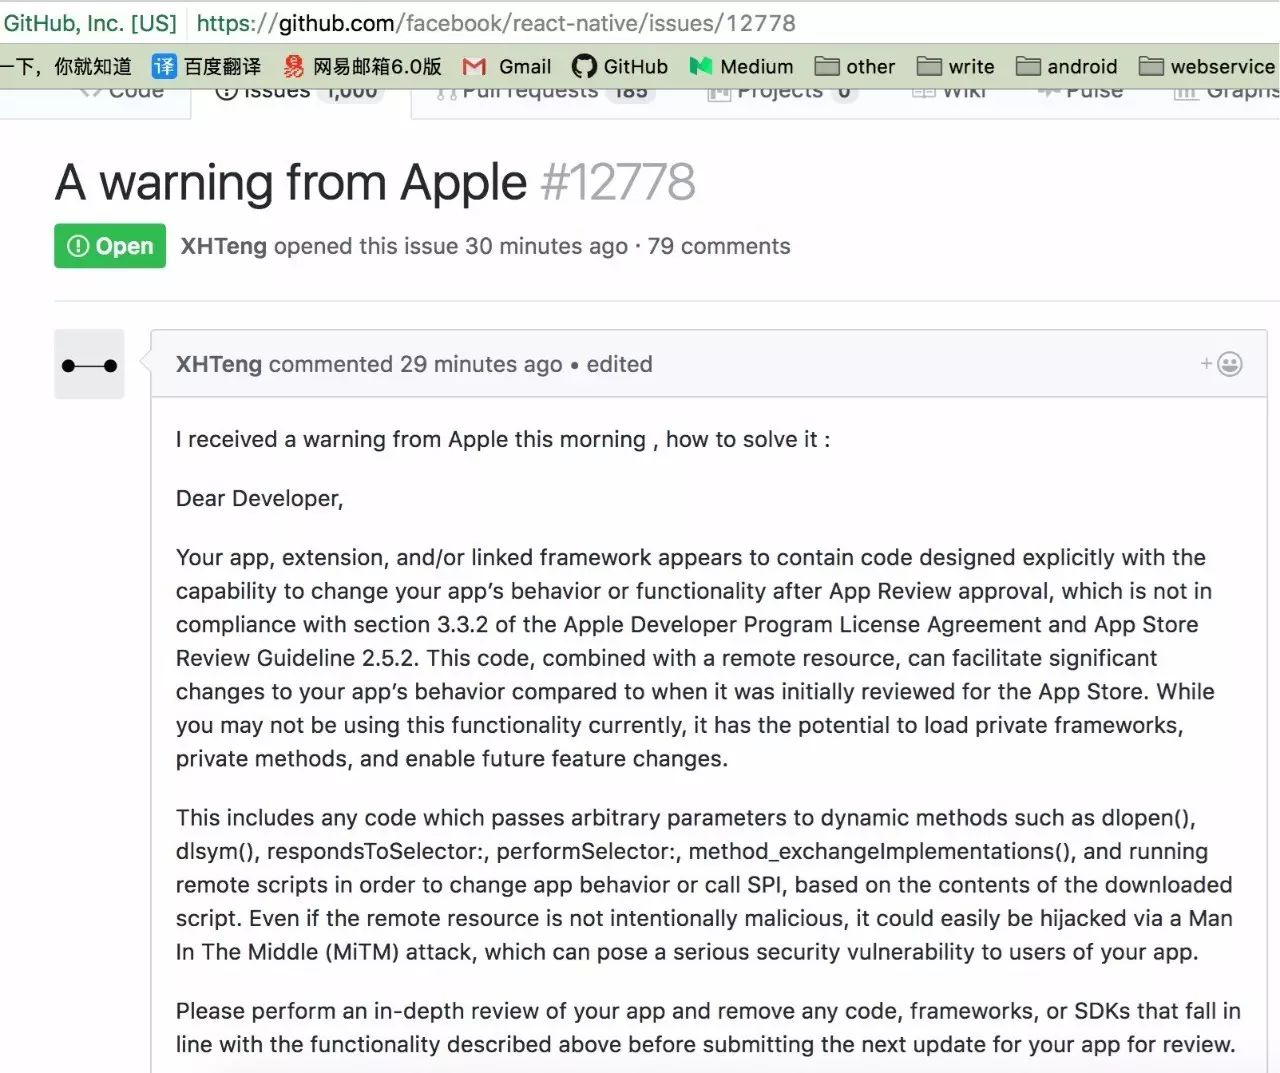Open the Medium bookmark
1280x1073 pixels.
[741, 66]
